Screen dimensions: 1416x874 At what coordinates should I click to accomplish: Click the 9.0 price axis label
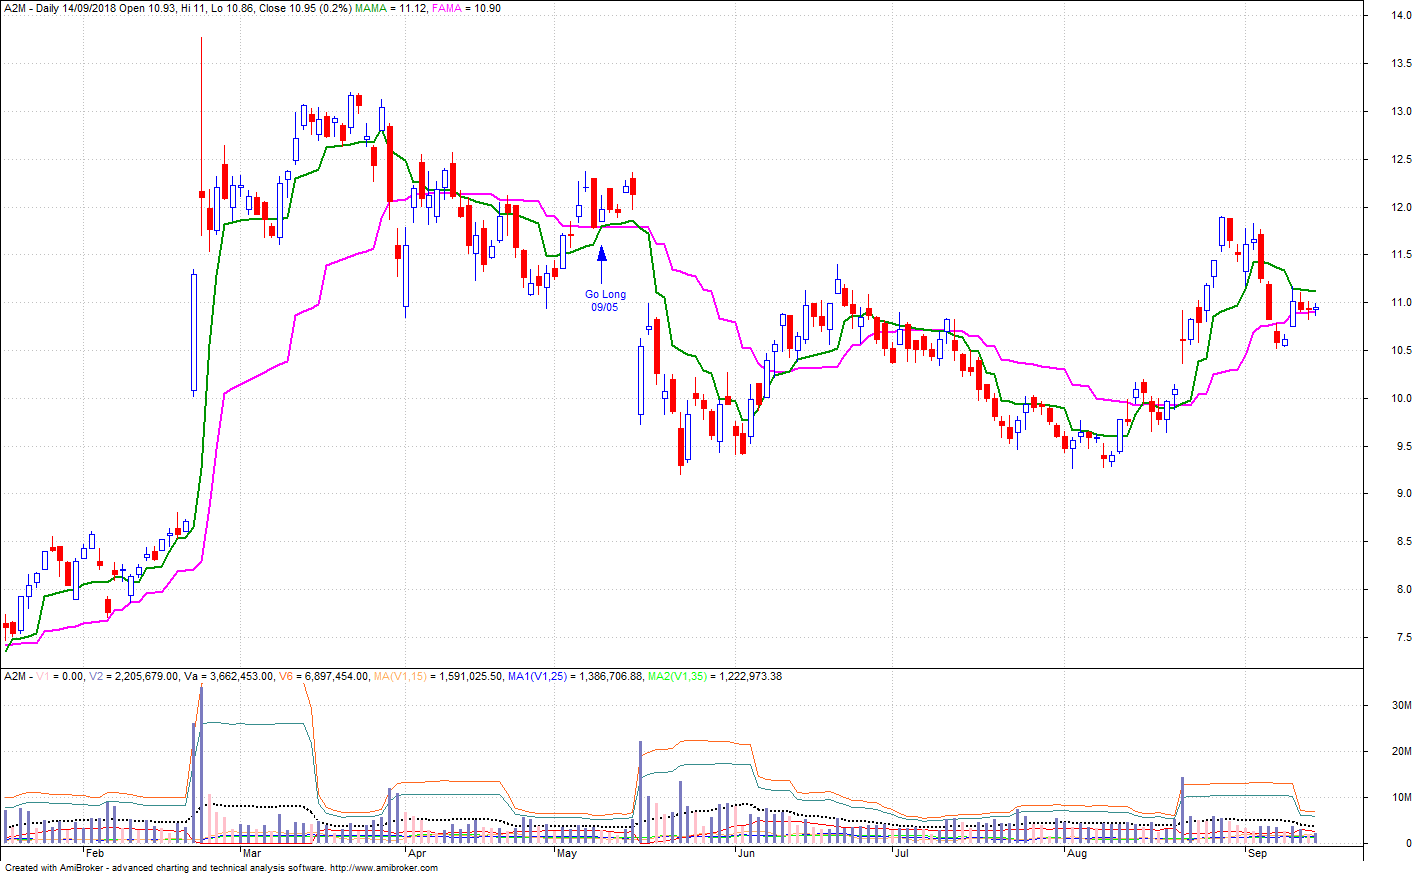pos(1403,494)
